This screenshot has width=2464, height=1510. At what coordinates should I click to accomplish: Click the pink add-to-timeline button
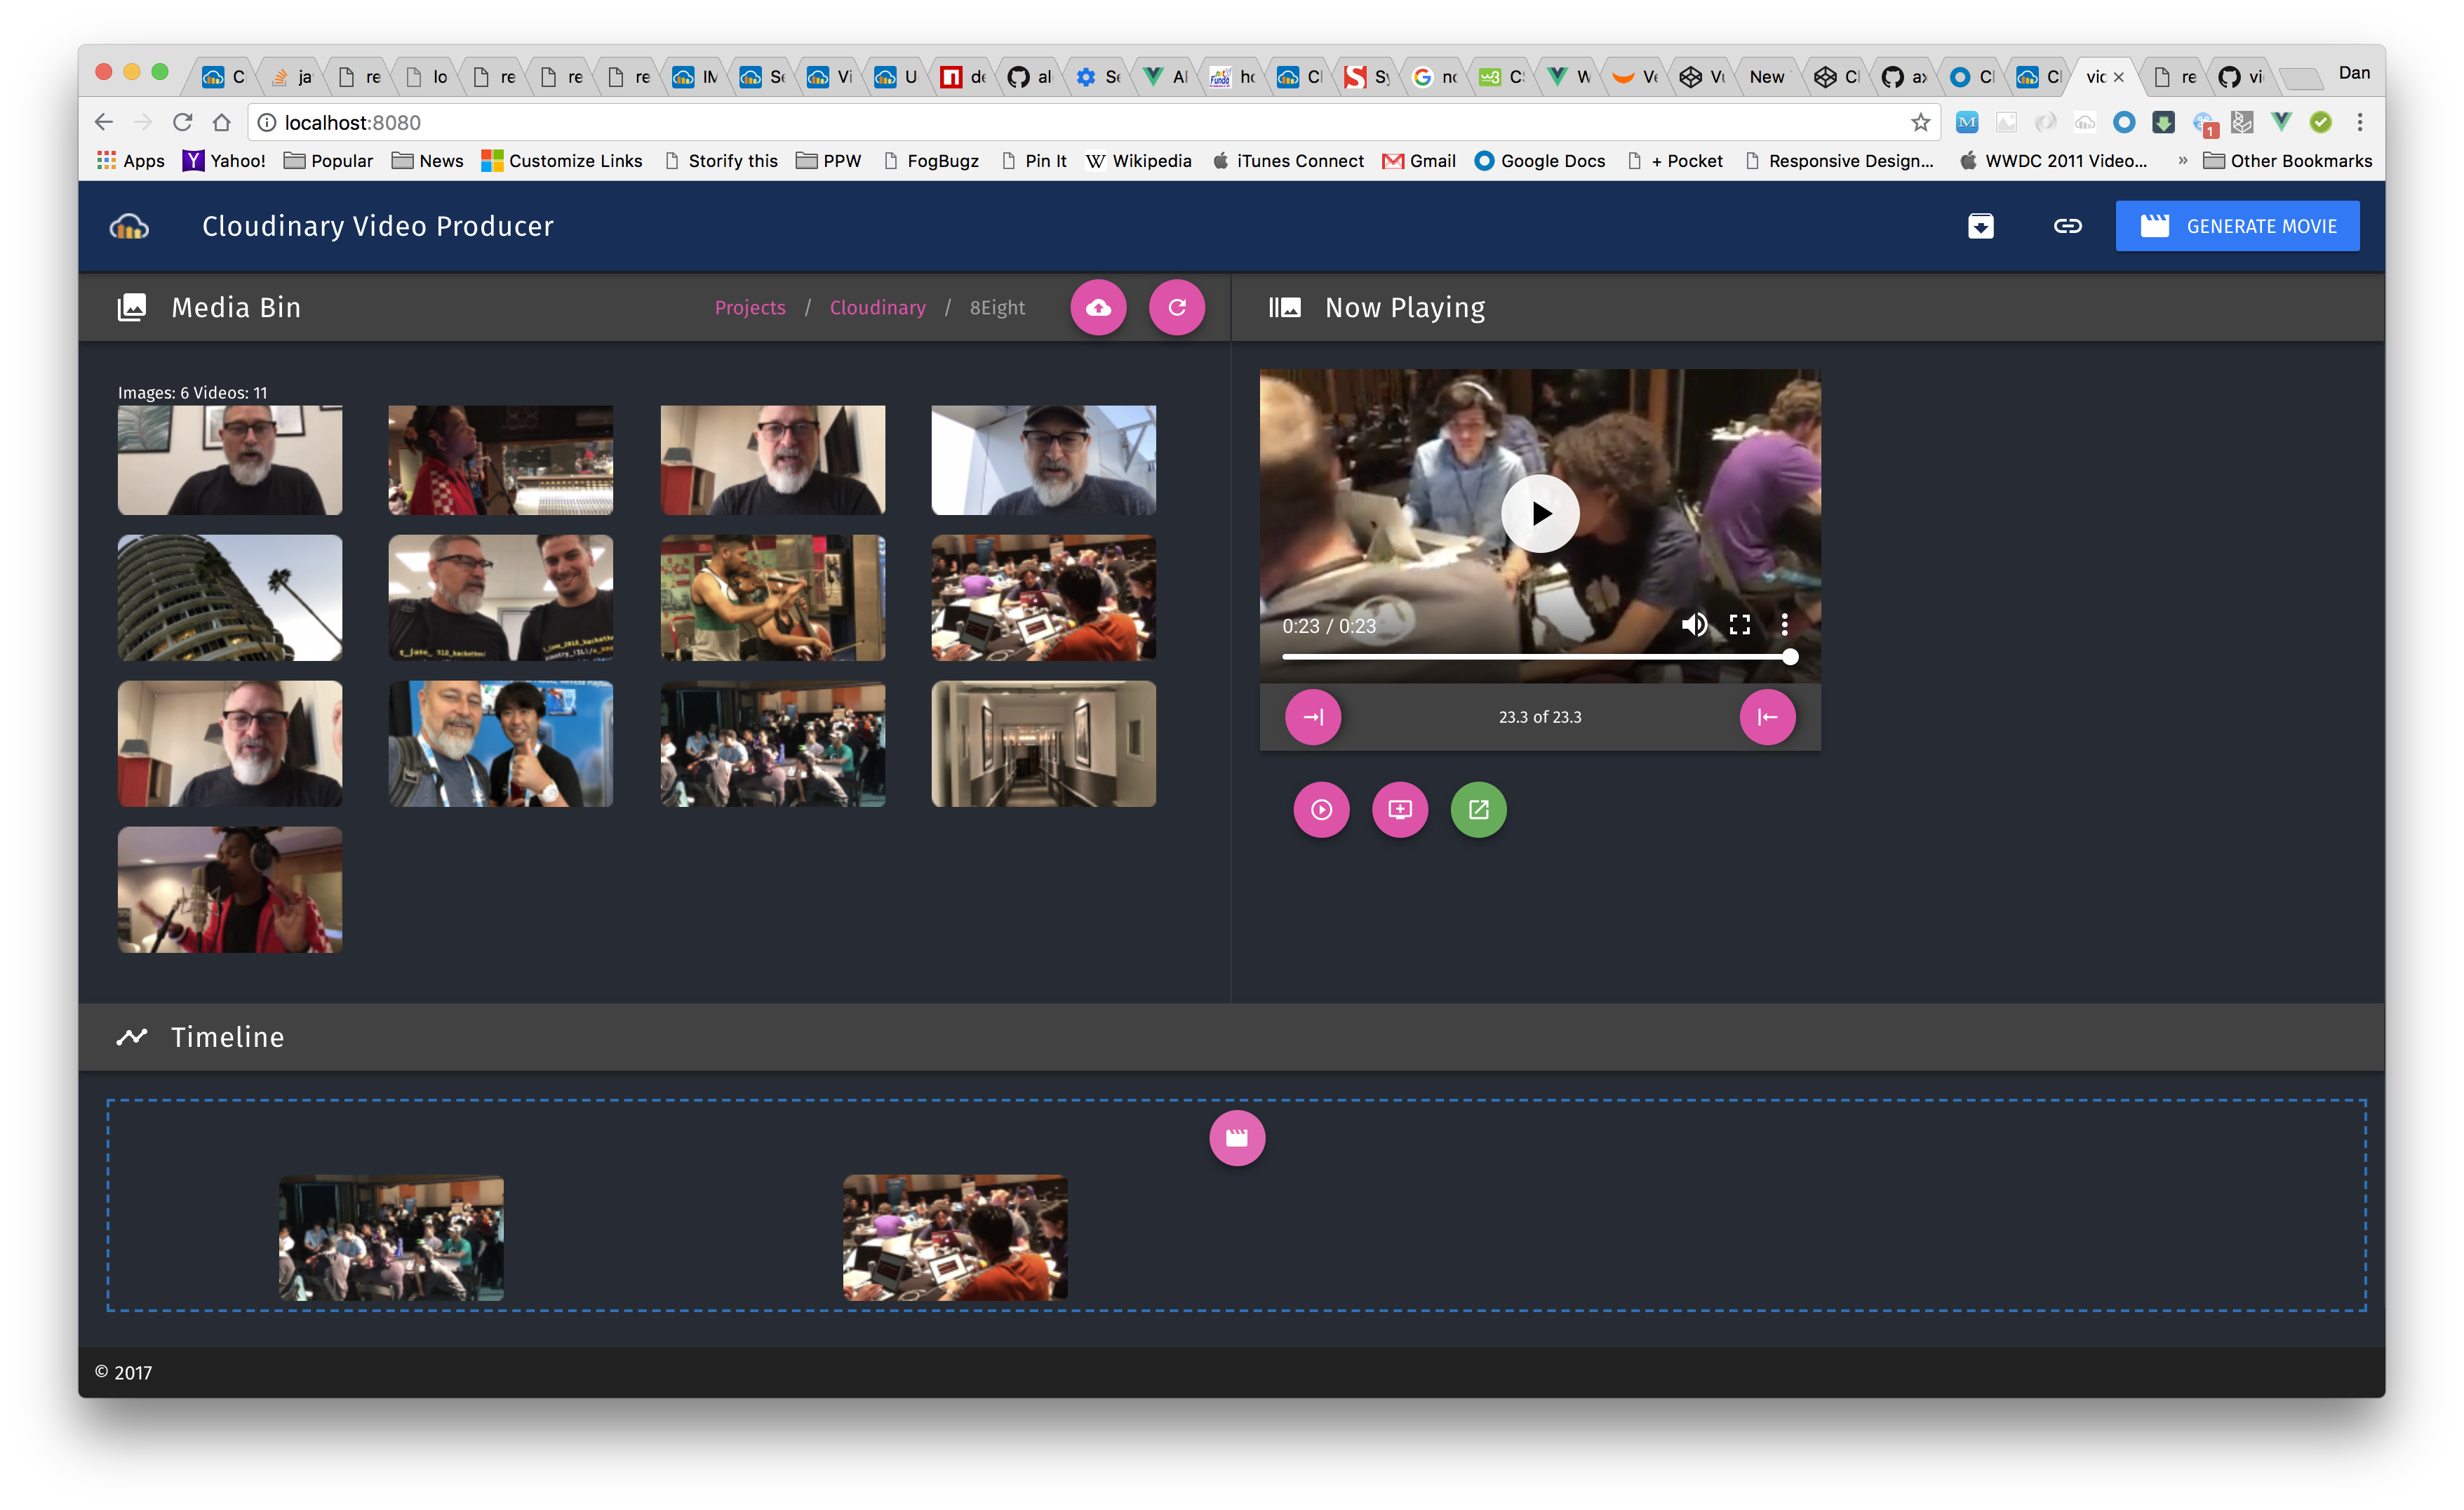(x=1399, y=809)
